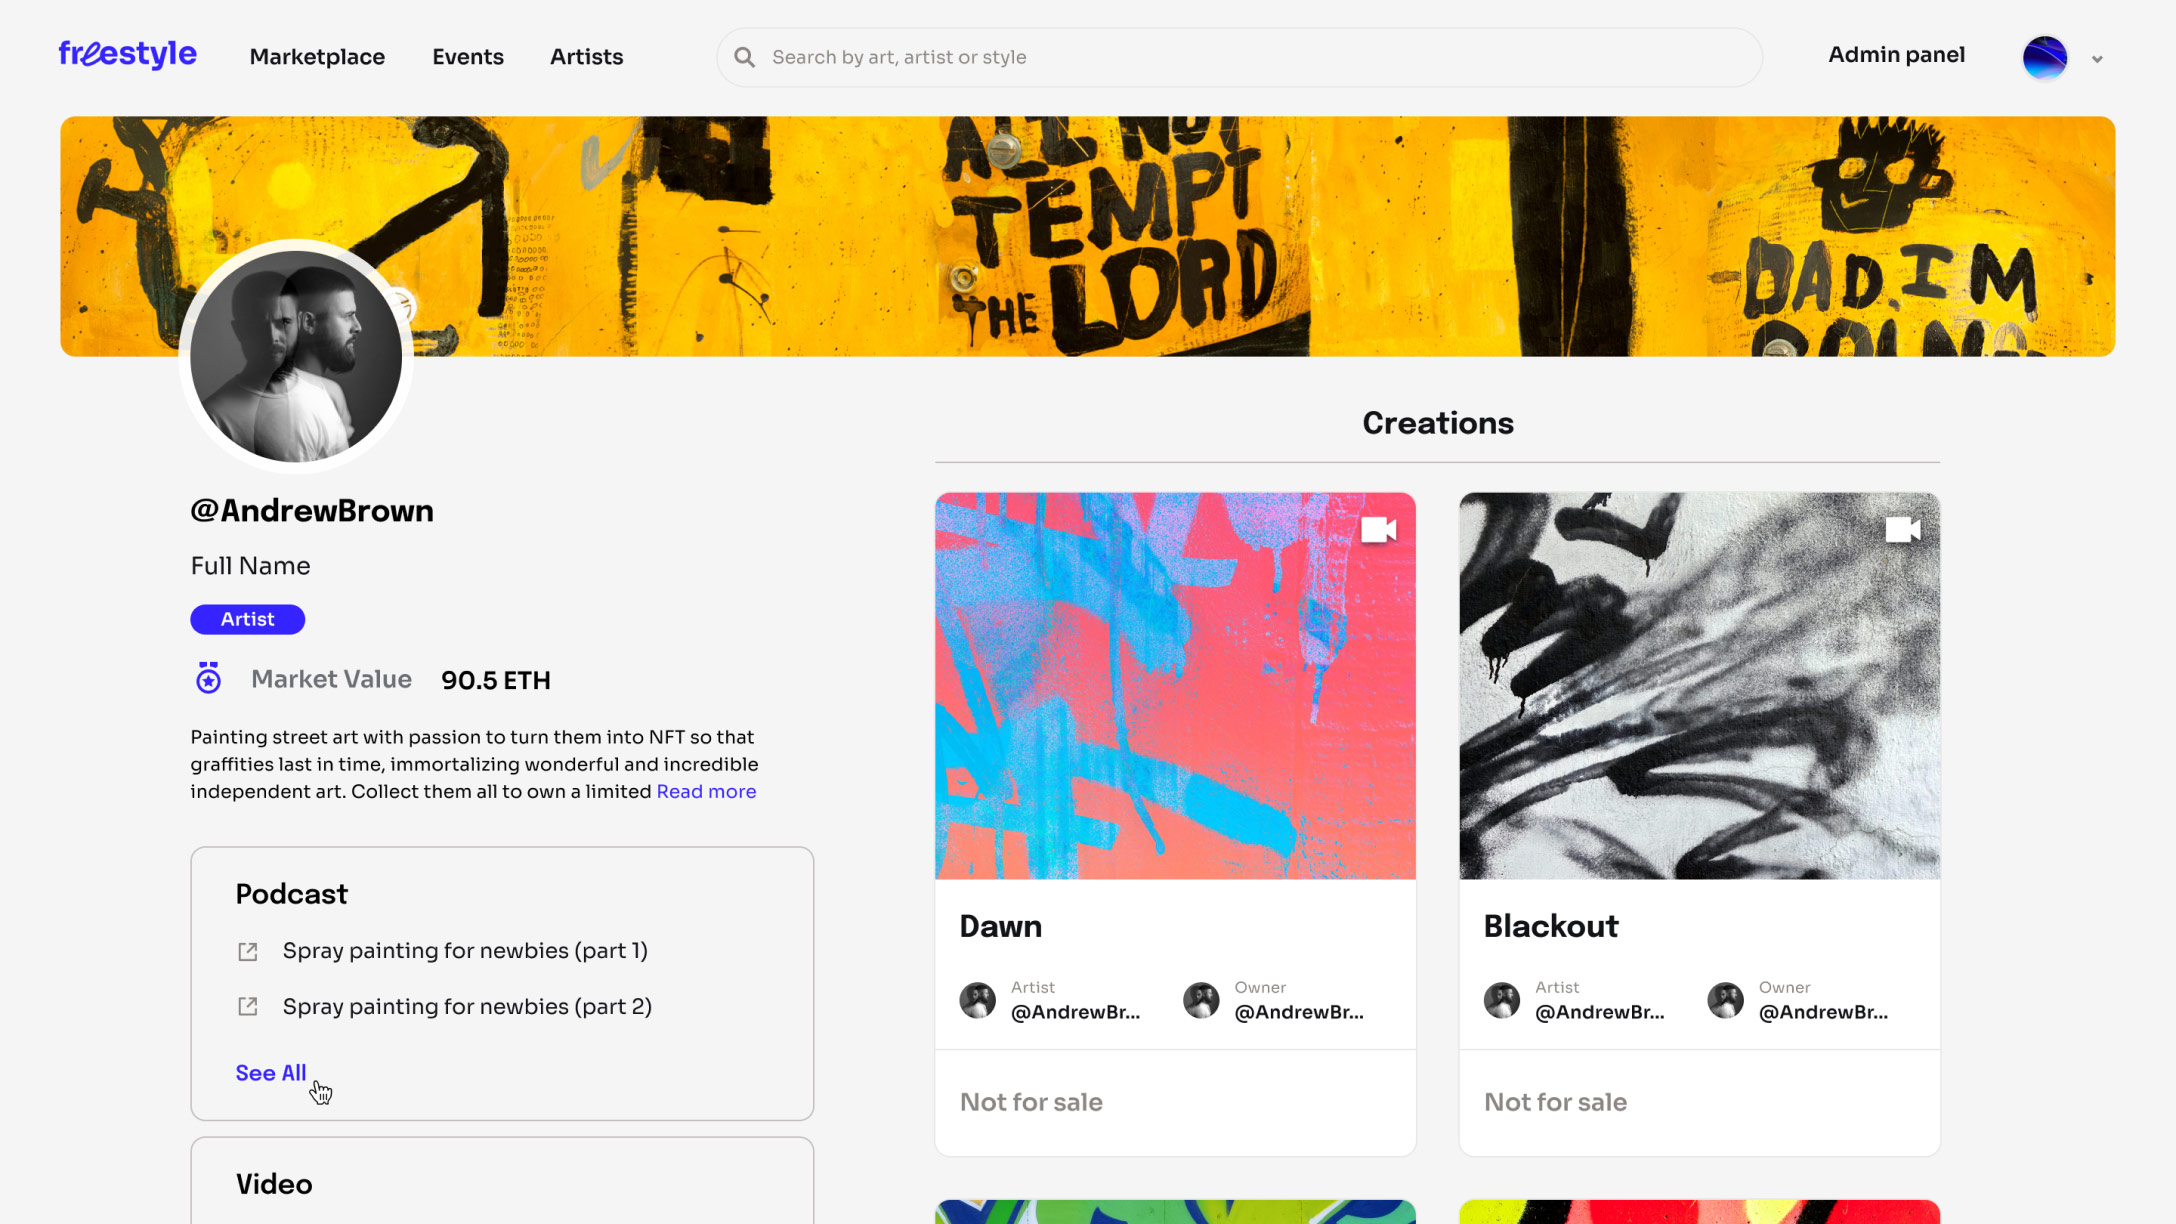Focus the art search field
2176x1224 pixels.
[1239, 57]
